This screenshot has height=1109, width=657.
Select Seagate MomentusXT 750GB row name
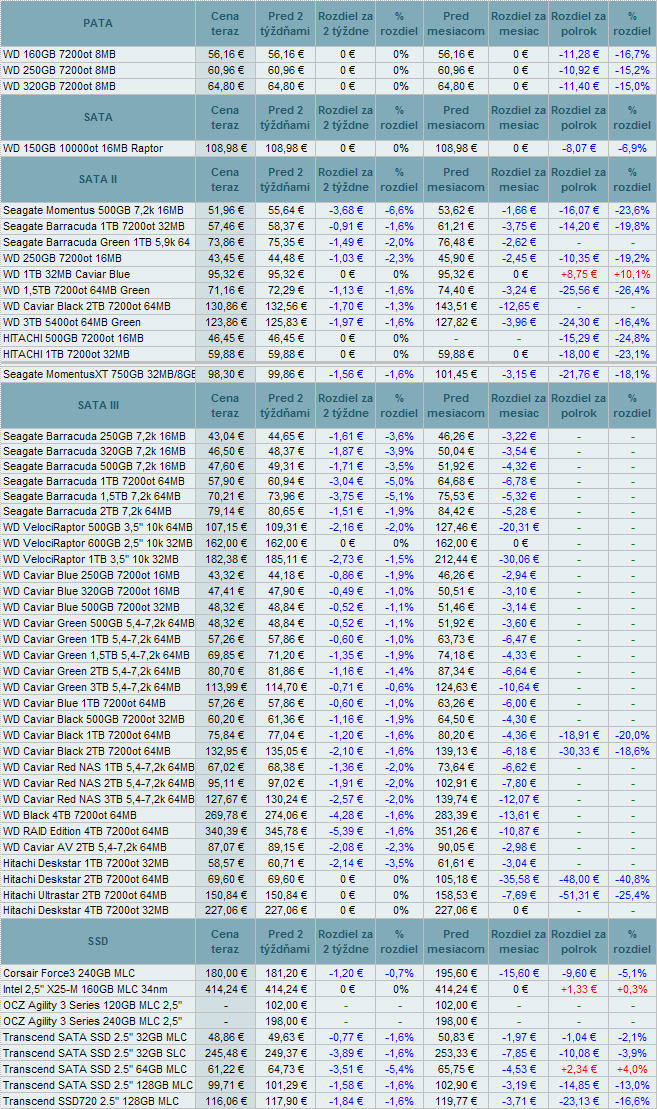click(x=99, y=375)
